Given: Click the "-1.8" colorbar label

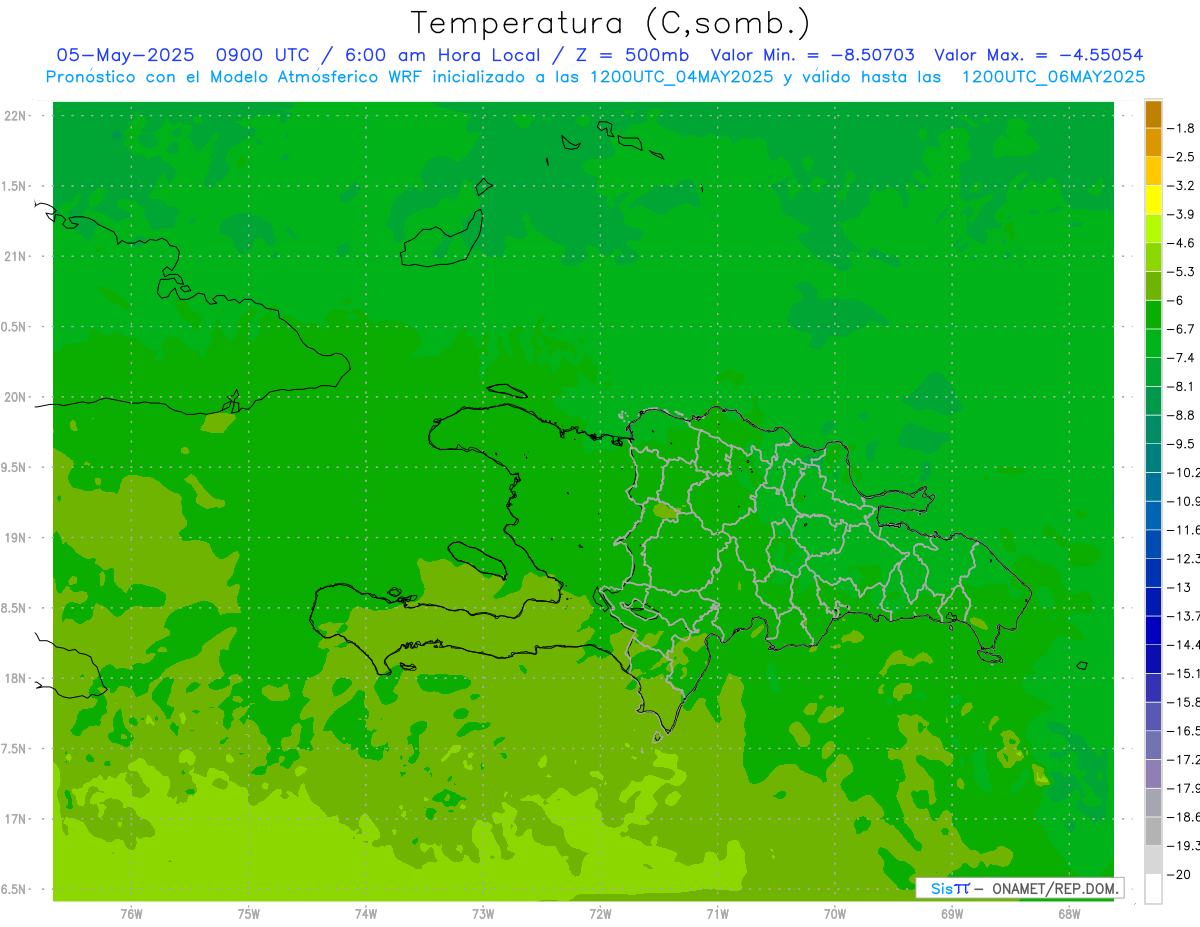Looking at the screenshot, I should 1181,128.
